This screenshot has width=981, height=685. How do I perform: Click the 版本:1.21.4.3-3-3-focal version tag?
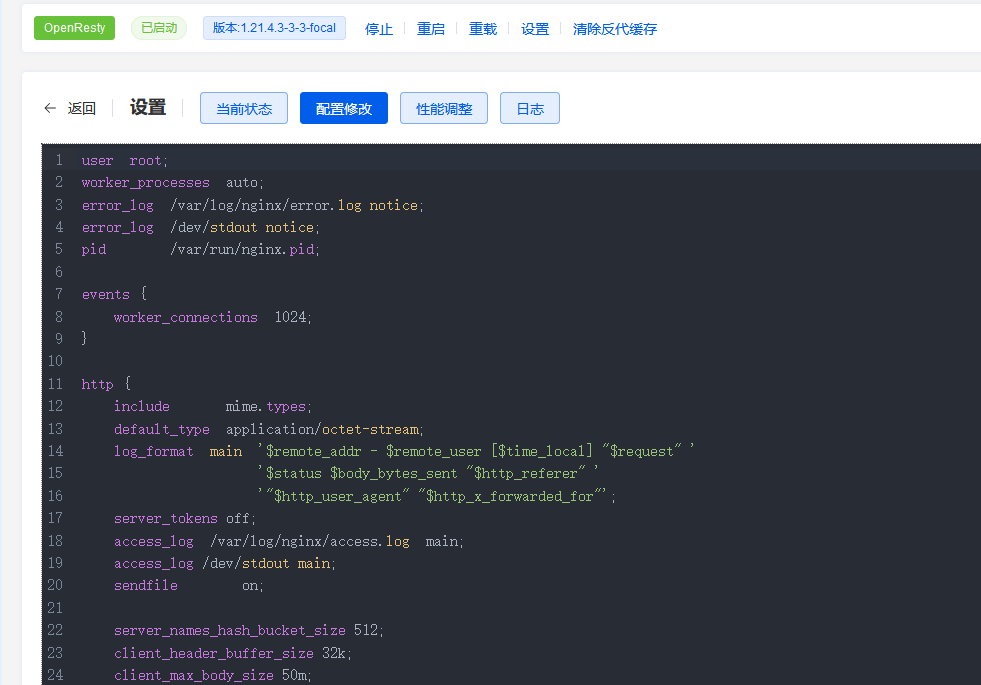pos(274,28)
